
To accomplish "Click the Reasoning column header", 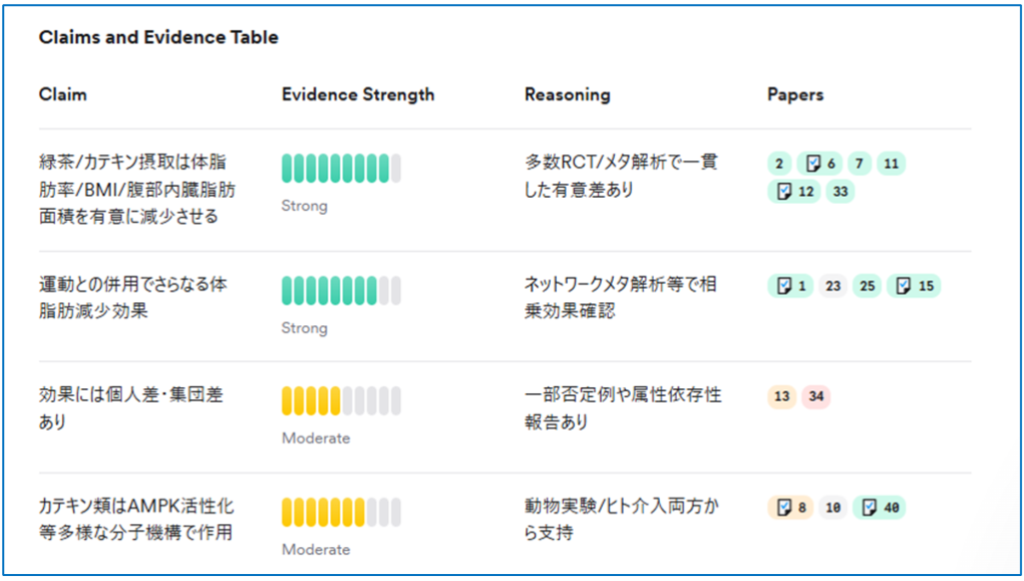I will coord(567,95).
